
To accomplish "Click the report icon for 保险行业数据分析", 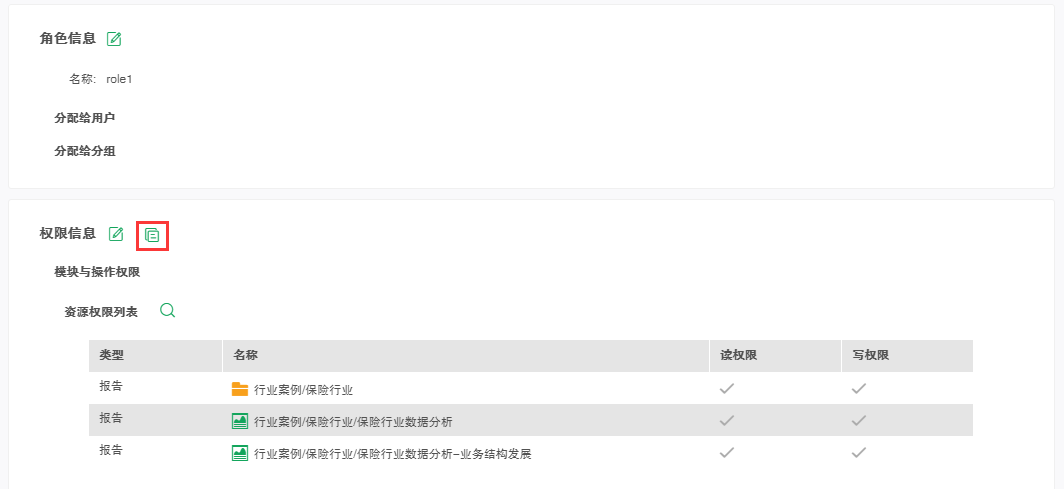I will [240, 422].
